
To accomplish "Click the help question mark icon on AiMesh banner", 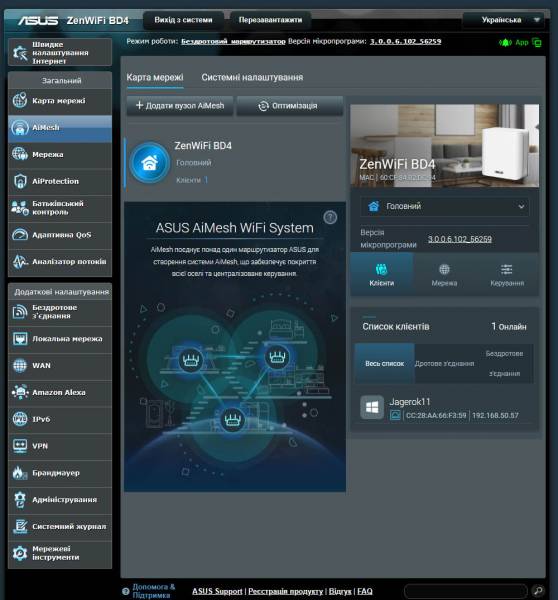I will click(x=330, y=217).
